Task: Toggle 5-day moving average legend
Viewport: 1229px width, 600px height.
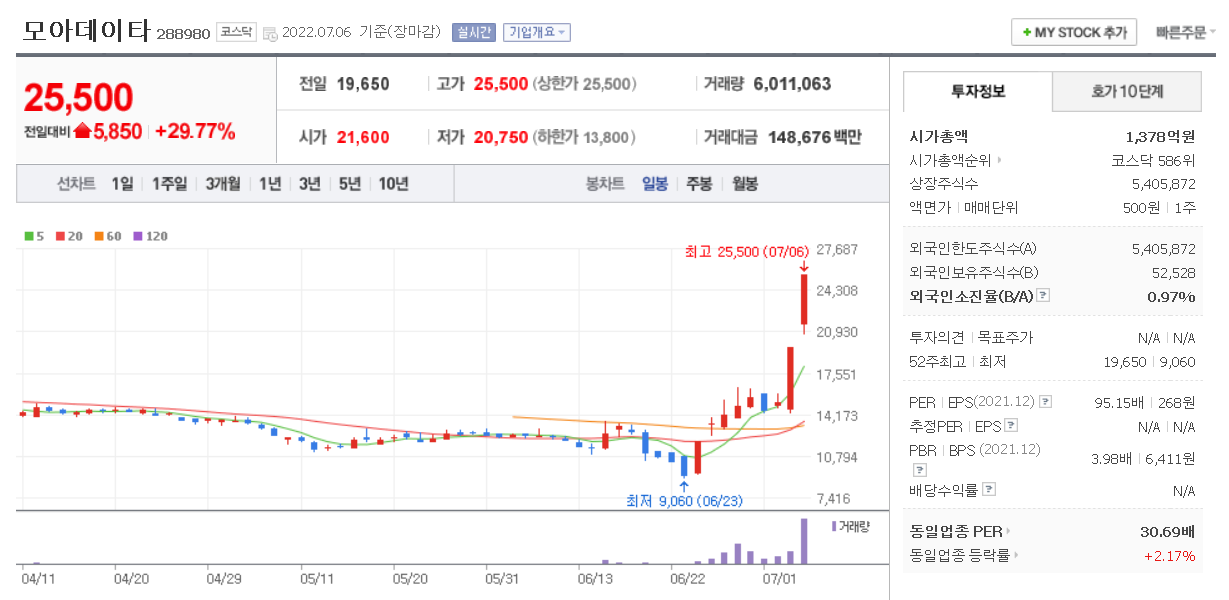Action: tap(32, 237)
